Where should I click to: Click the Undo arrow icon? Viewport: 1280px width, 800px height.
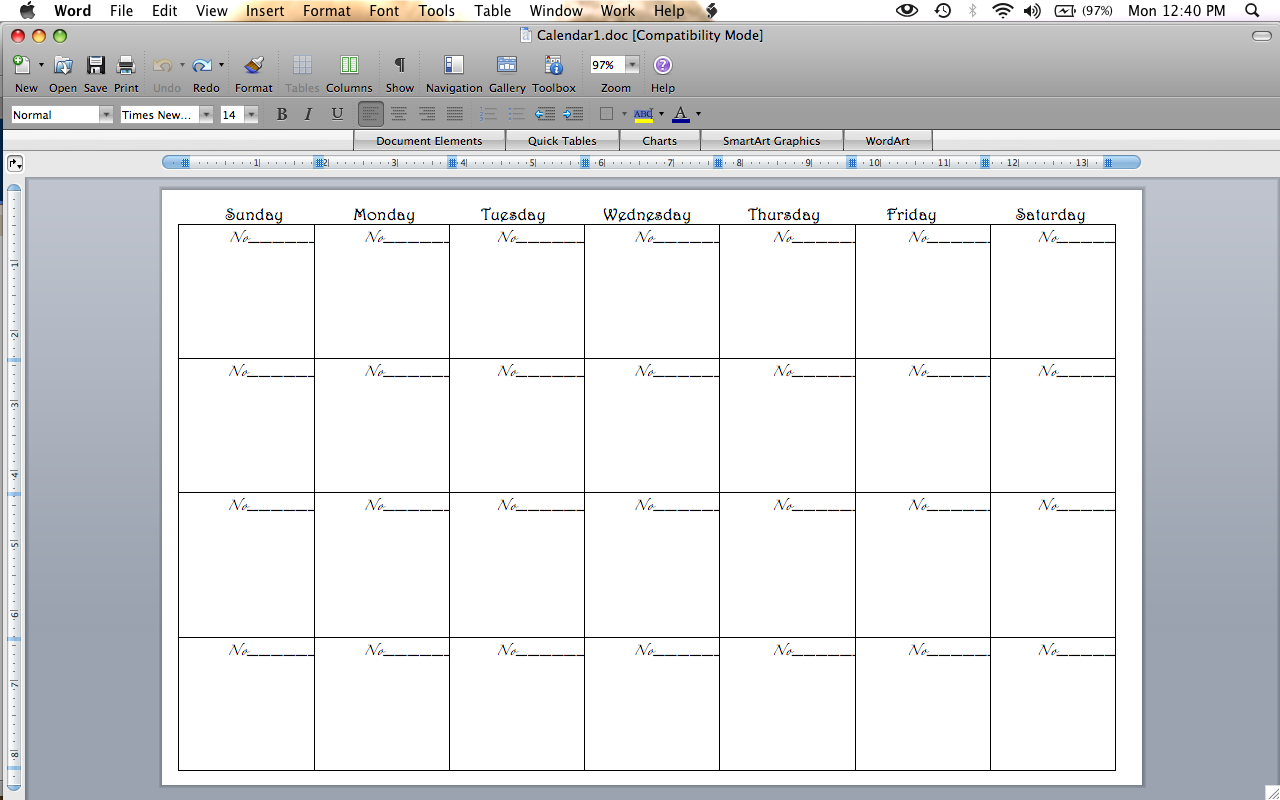click(162, 65)
